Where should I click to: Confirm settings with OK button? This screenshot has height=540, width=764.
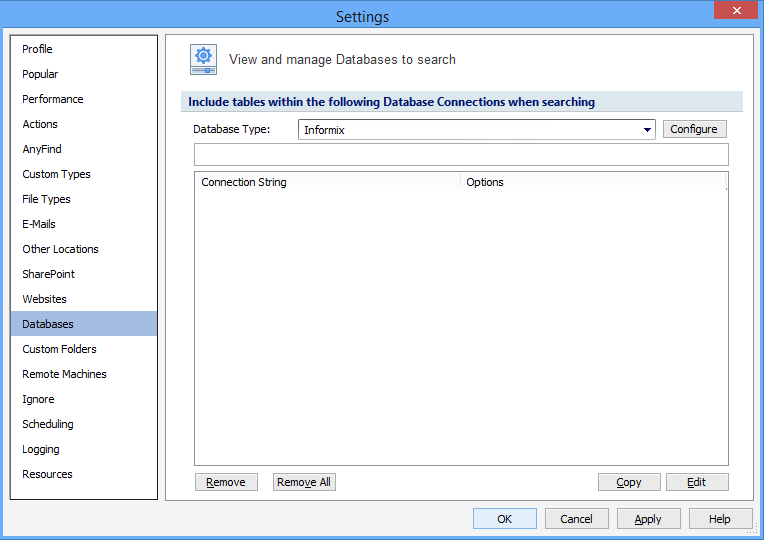pyautogui.click(x=504, y=519)
